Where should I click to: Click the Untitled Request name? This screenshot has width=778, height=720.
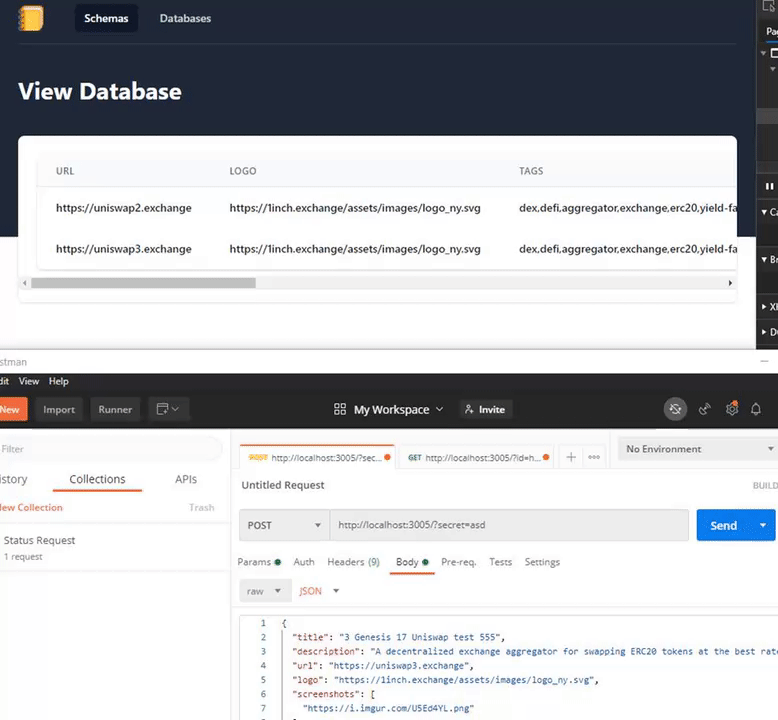[283, 485]
